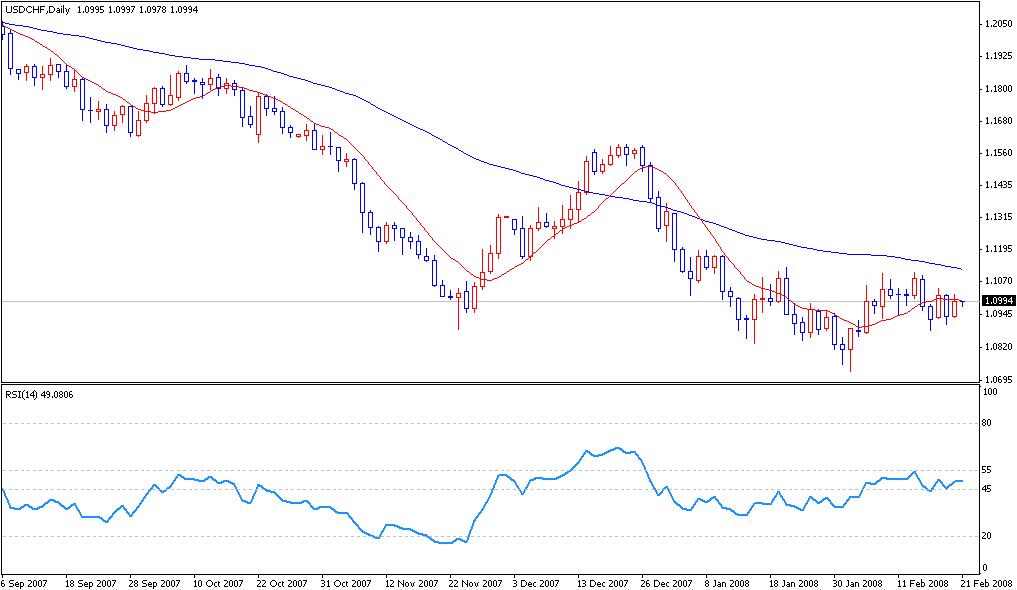Click the 1.0945 price axis label
This screenshot has width=1017, height=590.
(x=998, y=314)
